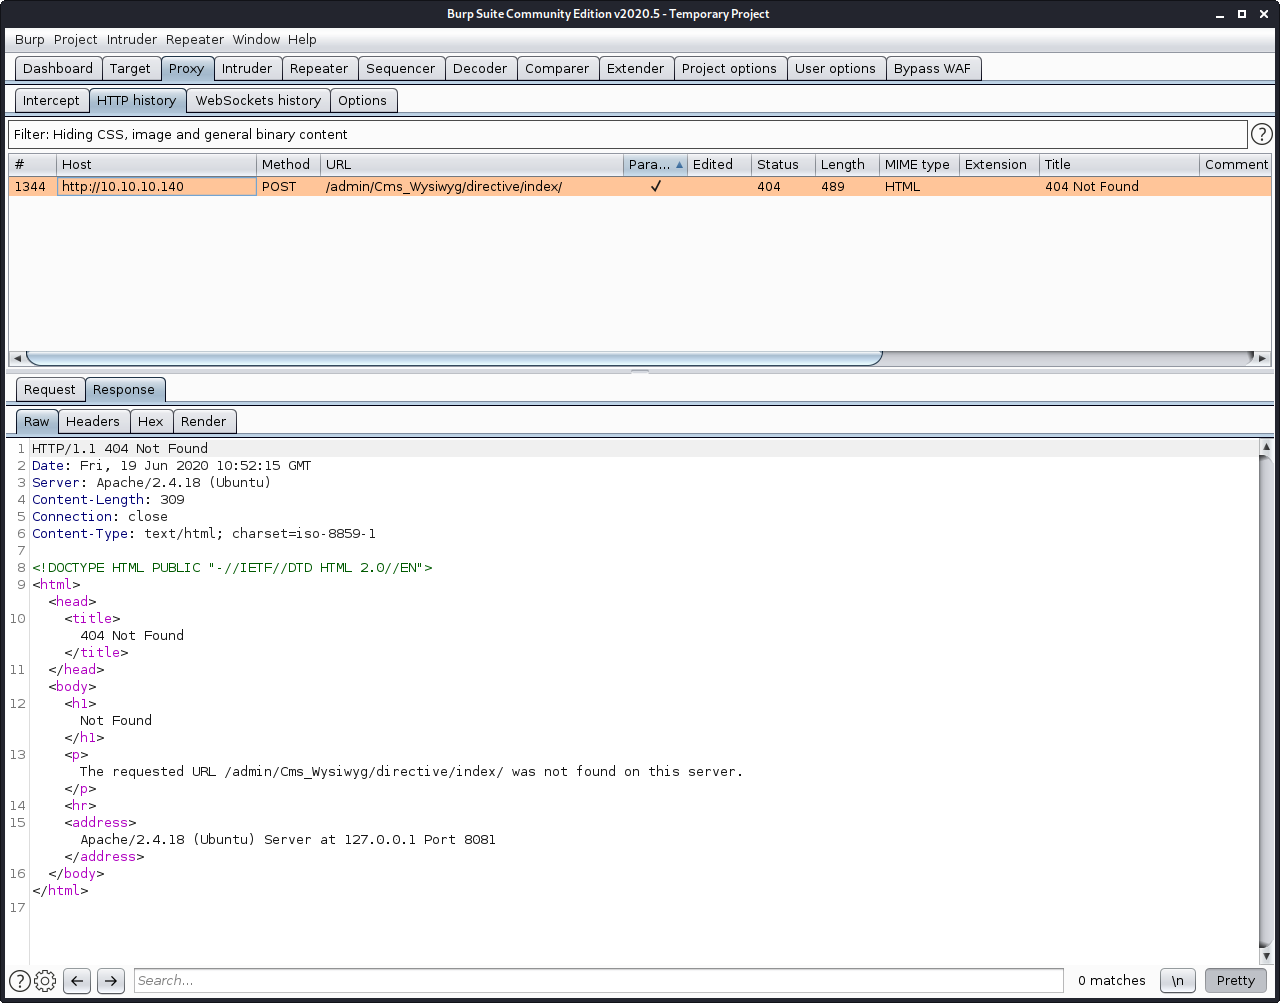The height and width of the screenshot is (1003, 1280).
Task: Select the HTTP history sub-tab
Action: coord(137,101)
